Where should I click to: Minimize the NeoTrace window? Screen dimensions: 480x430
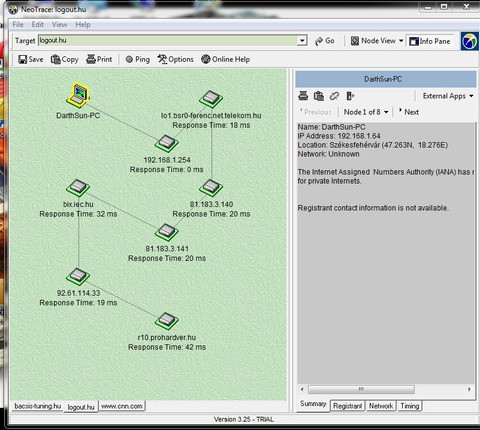click(x=428, y=7)
